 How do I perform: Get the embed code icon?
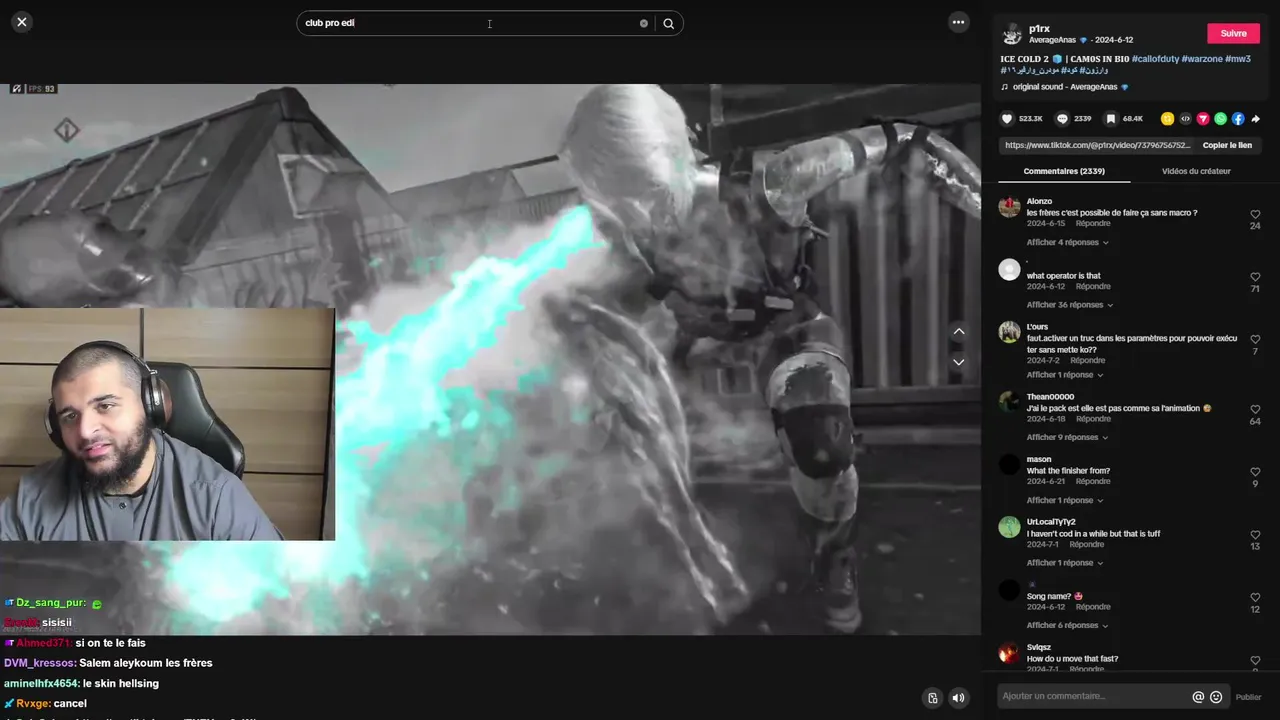click(x=1185, y=118)
